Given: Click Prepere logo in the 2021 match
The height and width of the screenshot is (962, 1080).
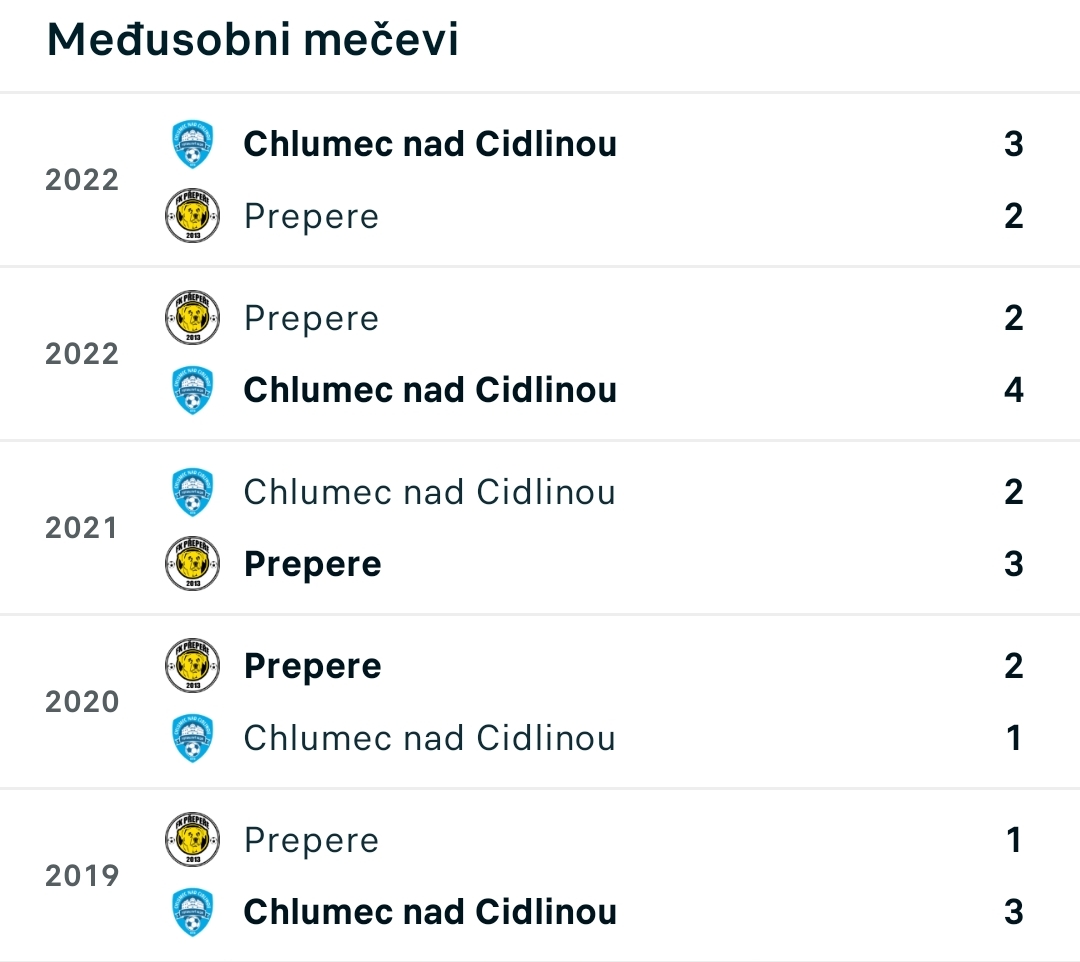Looking at the screenshot, I should click(192, 563).
